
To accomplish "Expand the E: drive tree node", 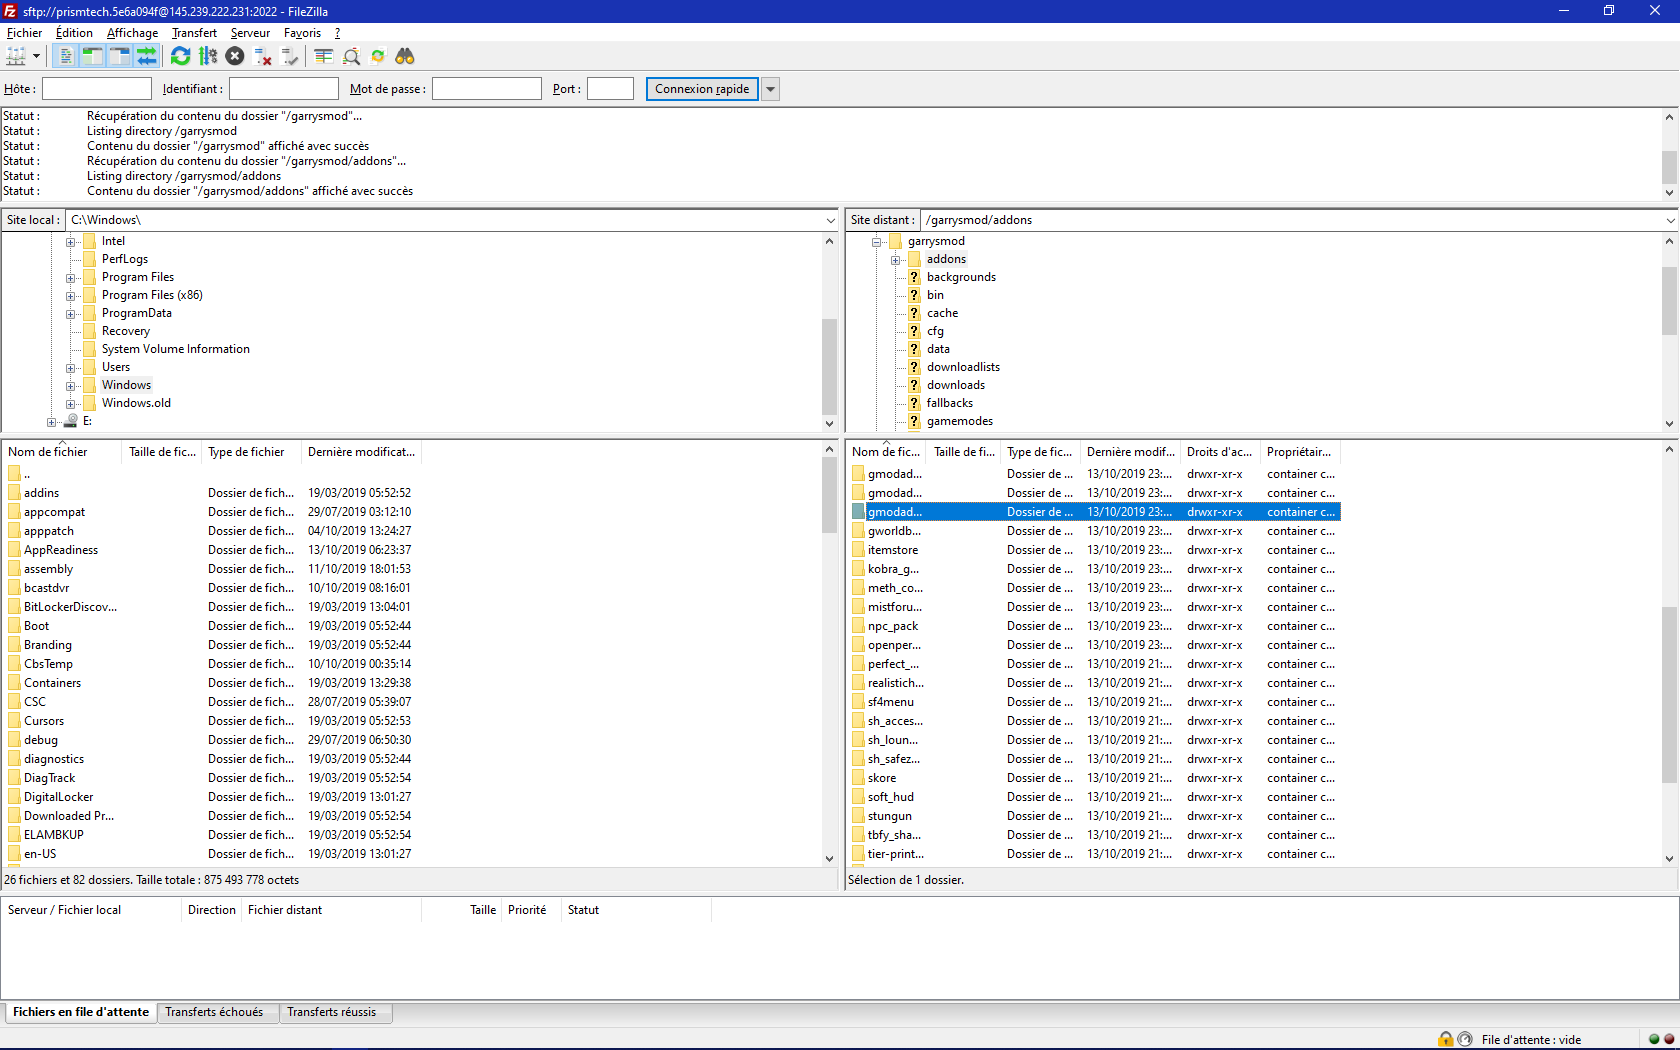I will pos(52,422).
